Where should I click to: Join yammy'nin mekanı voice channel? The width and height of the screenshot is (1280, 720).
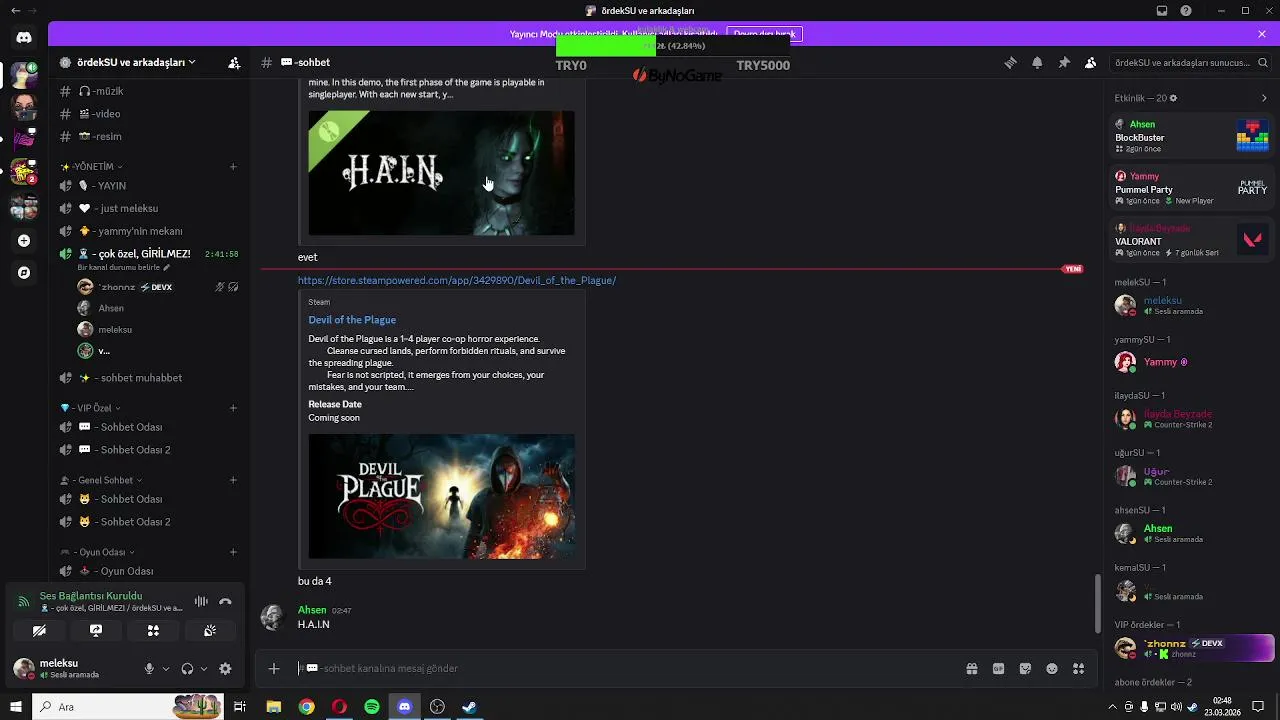[x=150, y=231]
